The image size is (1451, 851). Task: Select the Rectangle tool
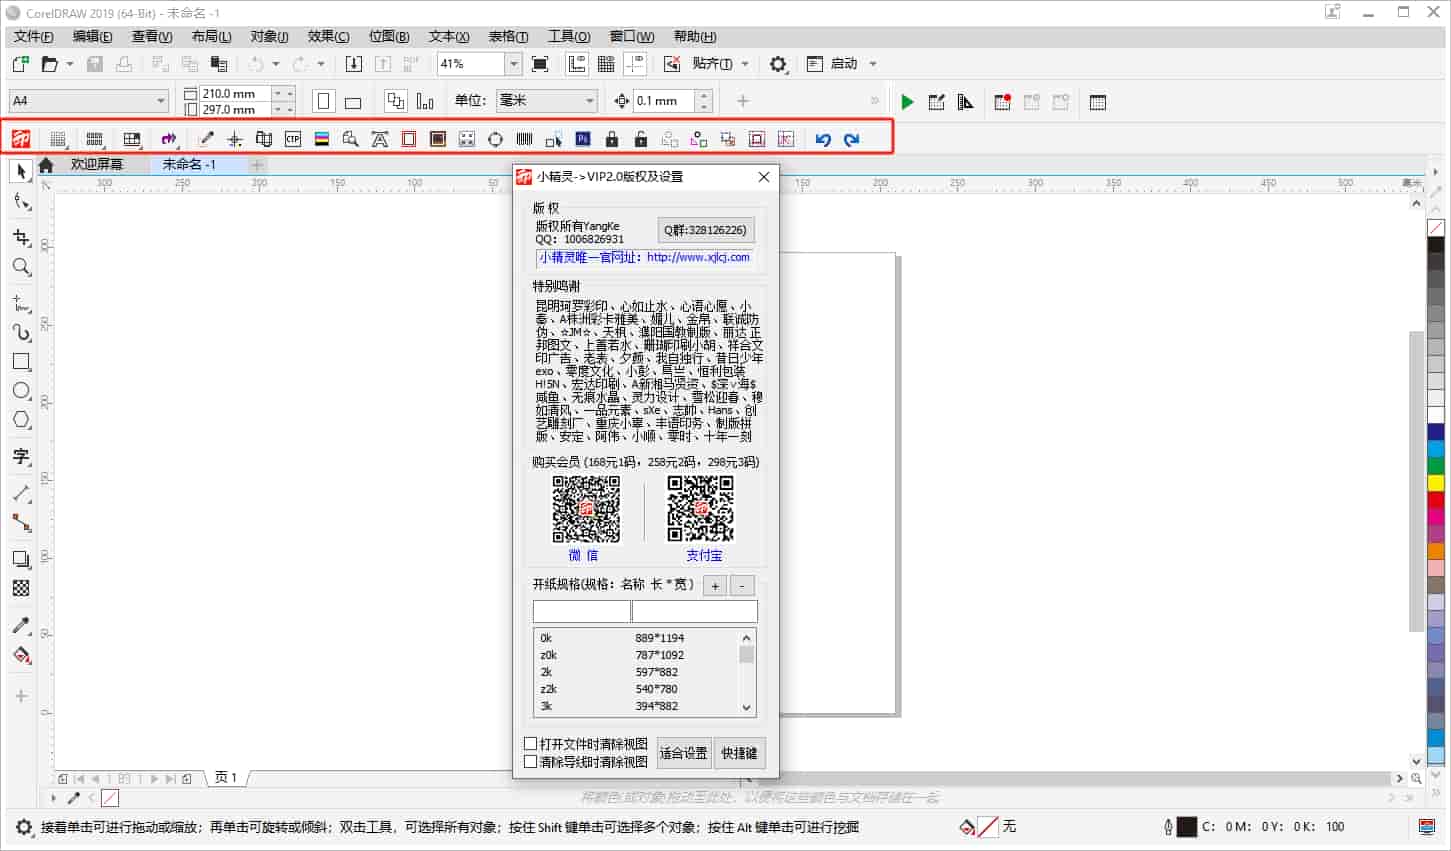[x=21, y=361]
